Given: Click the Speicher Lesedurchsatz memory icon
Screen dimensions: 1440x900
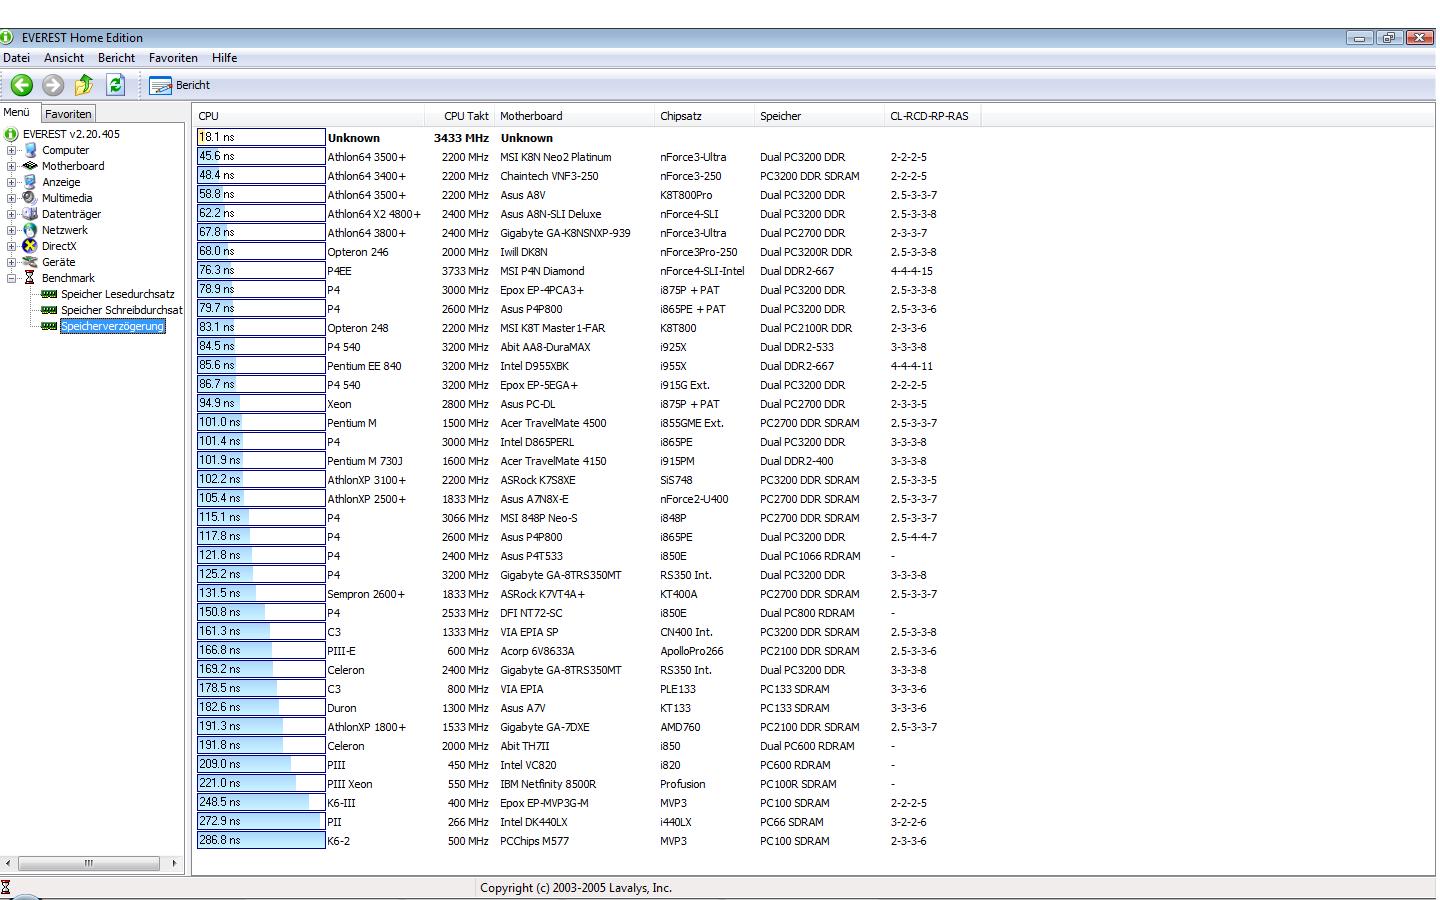Looking at the screenshot, I should pyautogui.click(x=49, y=294).
